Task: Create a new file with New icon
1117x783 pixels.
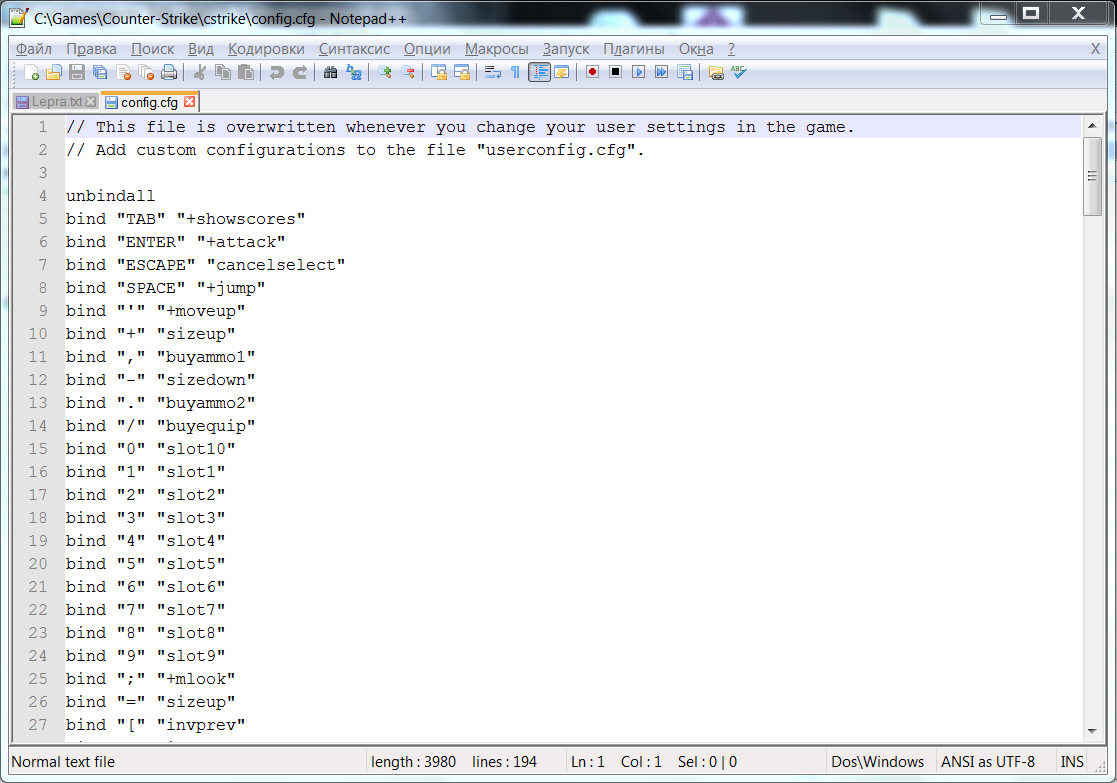Action: [x=31, y=73]
